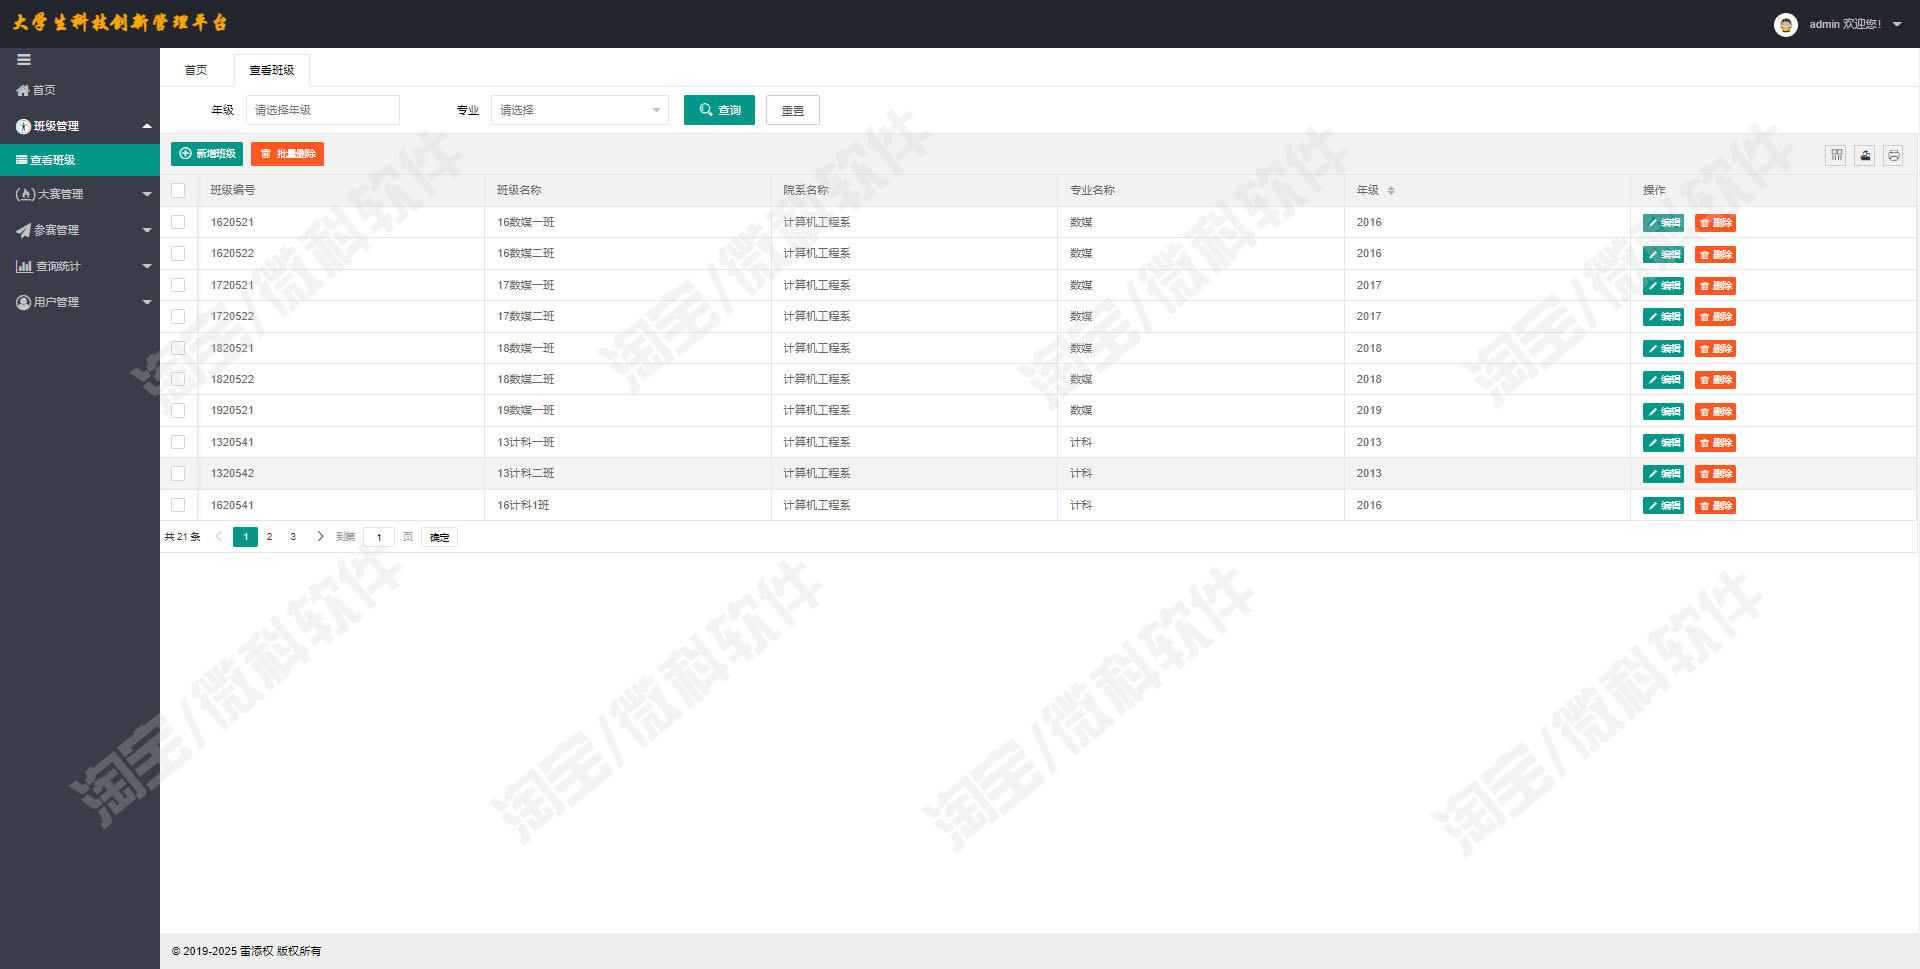Click the 重置 reset button
Viewport: 1920px width, 969px height.
(x=793, y=110)
